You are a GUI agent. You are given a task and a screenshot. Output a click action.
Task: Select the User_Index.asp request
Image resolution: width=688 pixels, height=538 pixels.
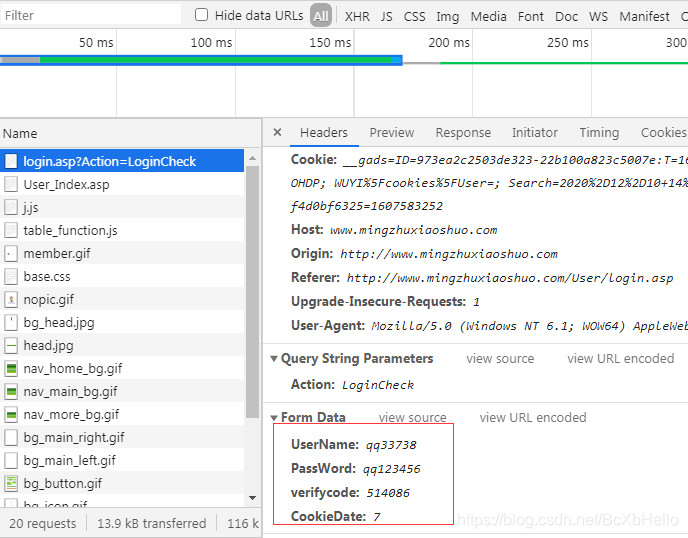(x=122, y=185)
